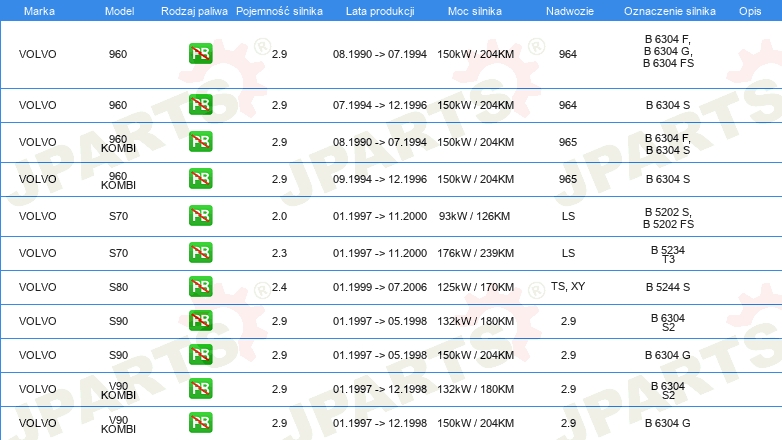Screen dimensions: 782x440
Task: Click the LS body cell in the B 5202 S row
Action: [x=569, y=216]
